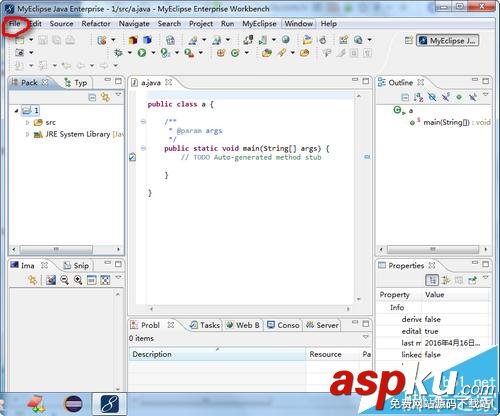Sort by the Description column header

217,354
